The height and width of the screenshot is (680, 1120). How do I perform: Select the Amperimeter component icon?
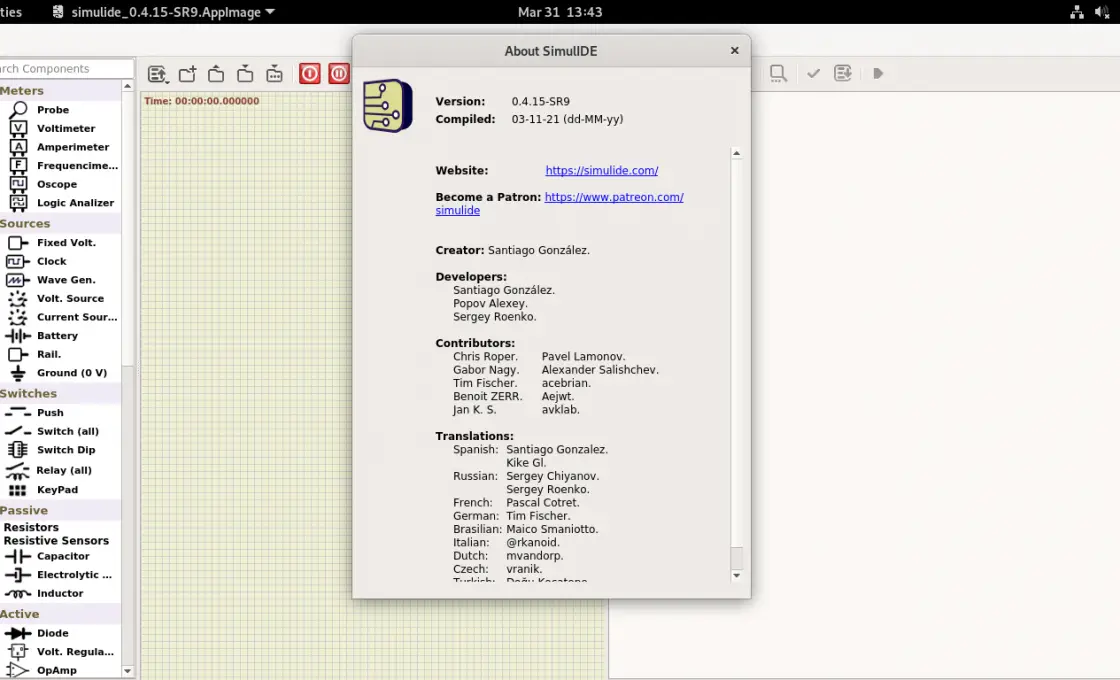coord(18,146)
